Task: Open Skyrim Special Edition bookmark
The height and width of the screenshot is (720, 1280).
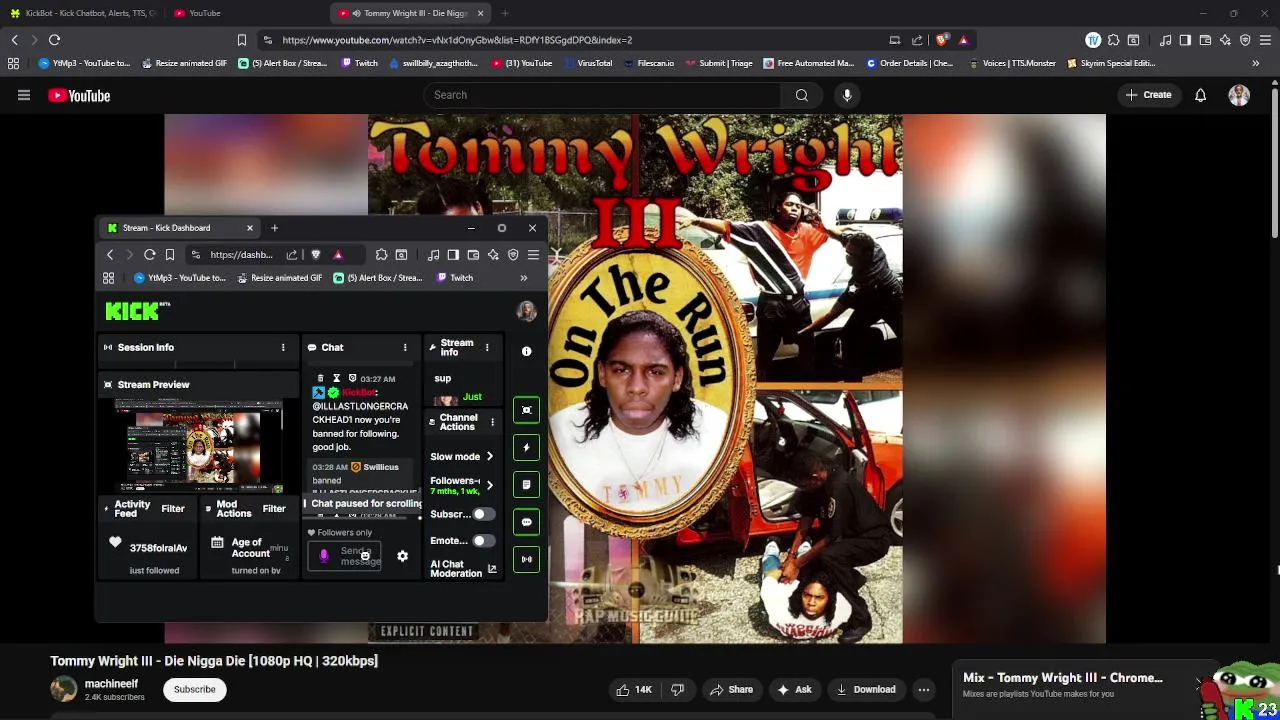Action: point(1111,63)
